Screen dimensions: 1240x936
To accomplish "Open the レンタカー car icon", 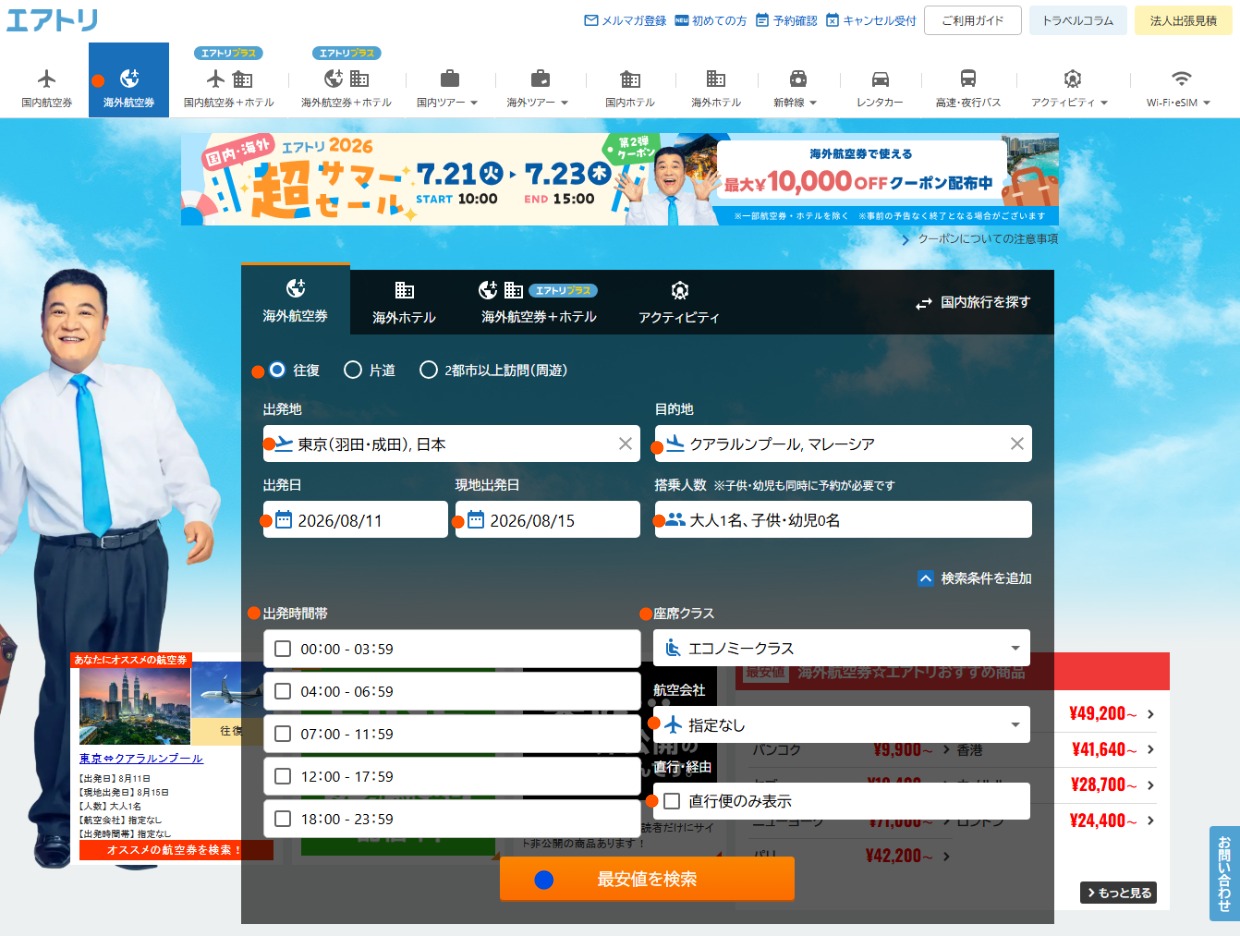I will [x=880, y=79].
